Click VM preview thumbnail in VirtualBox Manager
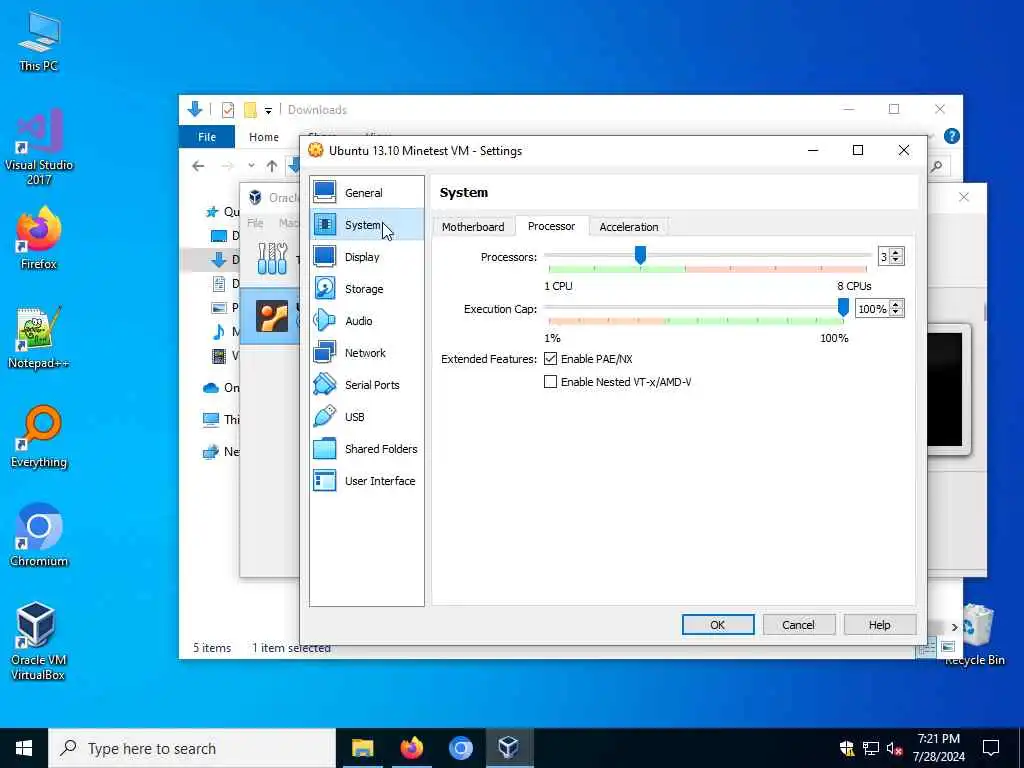Image resolution: width=1024 pixels, height=768 pixels. pos(944,389)
